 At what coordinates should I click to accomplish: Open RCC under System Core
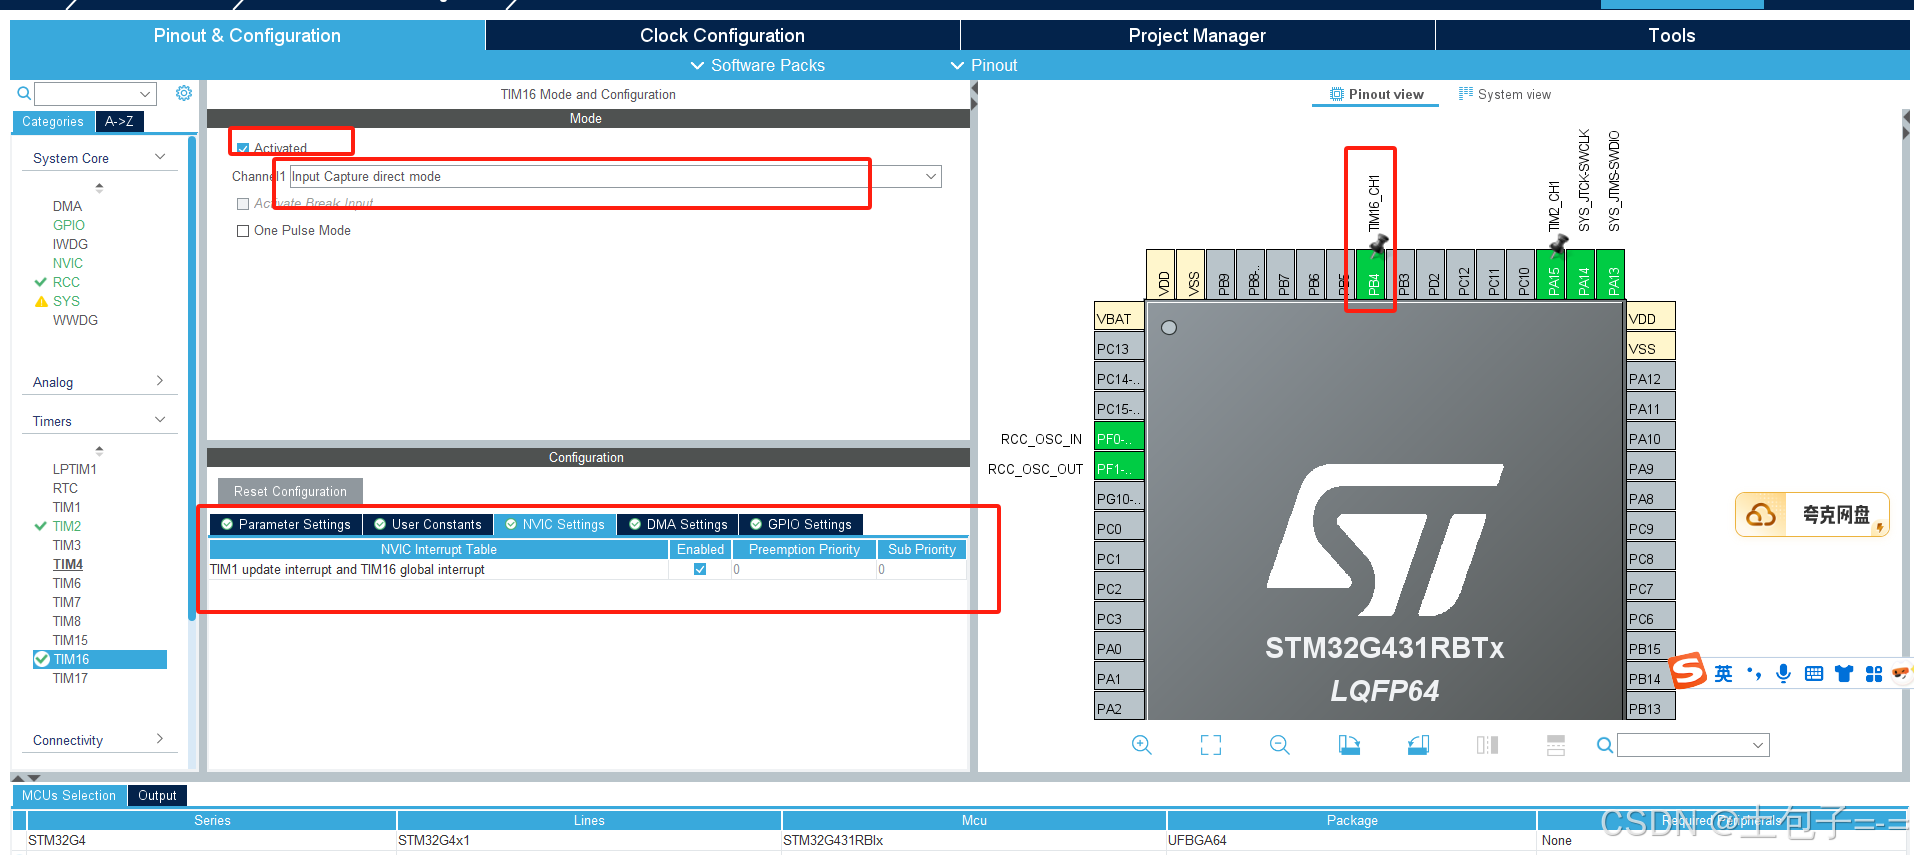click(66, 282)
